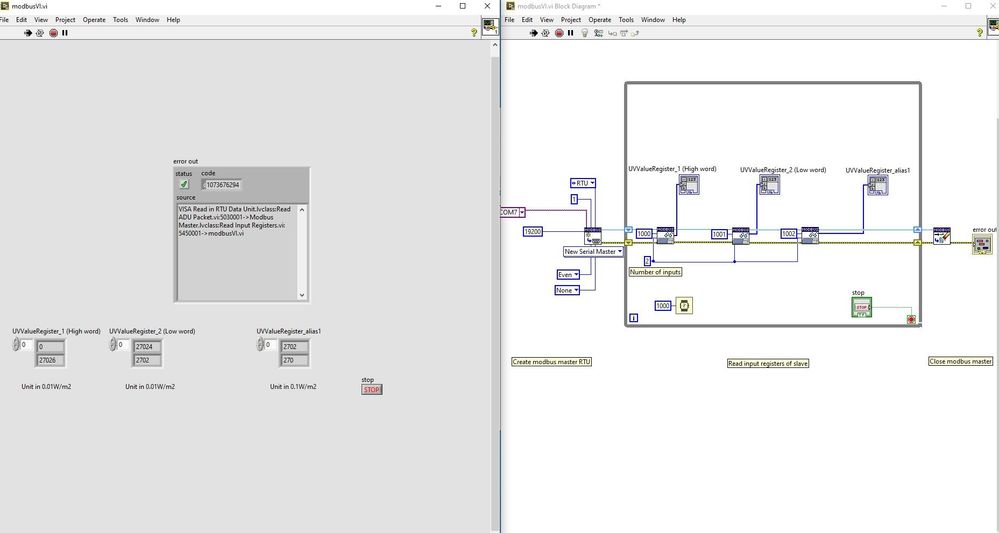Toggle the error out status indicator
The height and width of the screenshot is (533, 999).
(184, 184)
